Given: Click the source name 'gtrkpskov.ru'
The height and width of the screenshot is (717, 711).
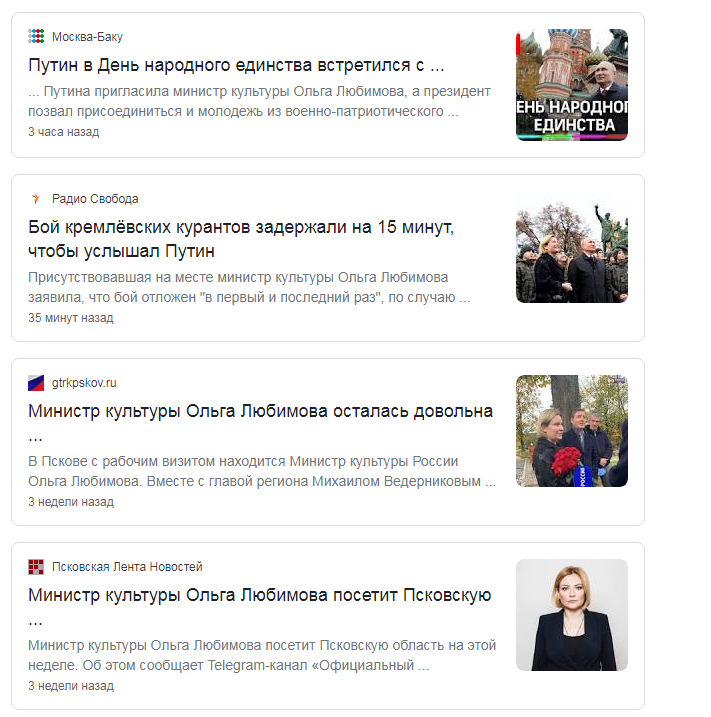Looking at the screenshot, I should [x=84, y=383].
